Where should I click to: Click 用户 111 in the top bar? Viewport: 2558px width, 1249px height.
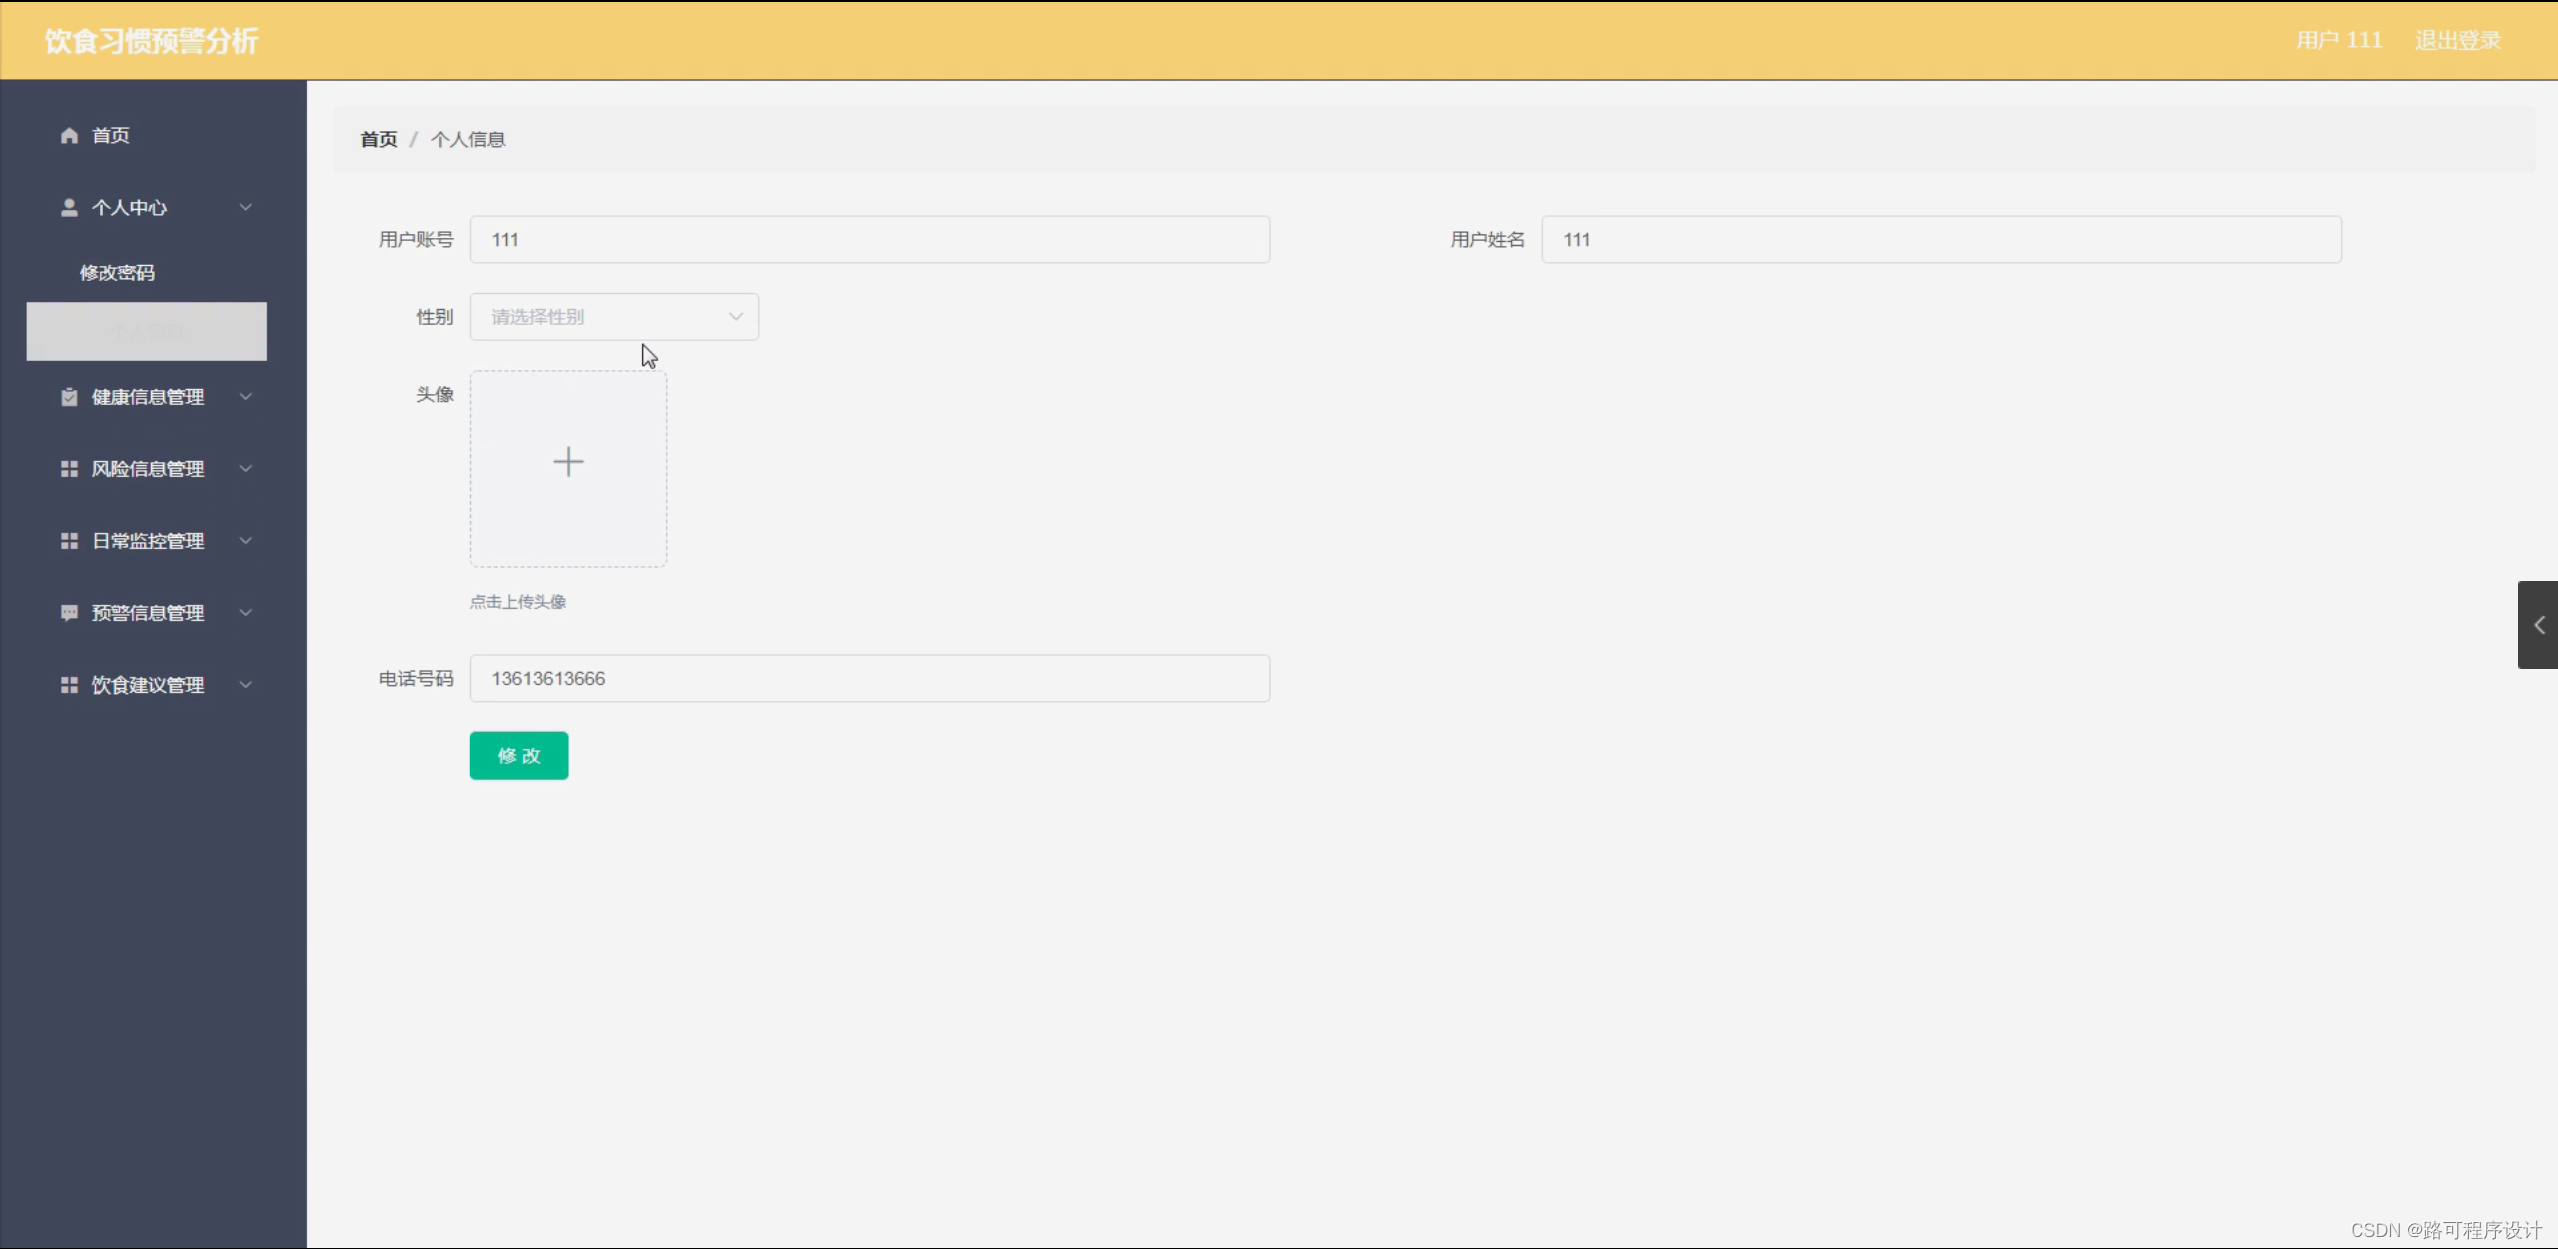click(x=2338, y=40)
